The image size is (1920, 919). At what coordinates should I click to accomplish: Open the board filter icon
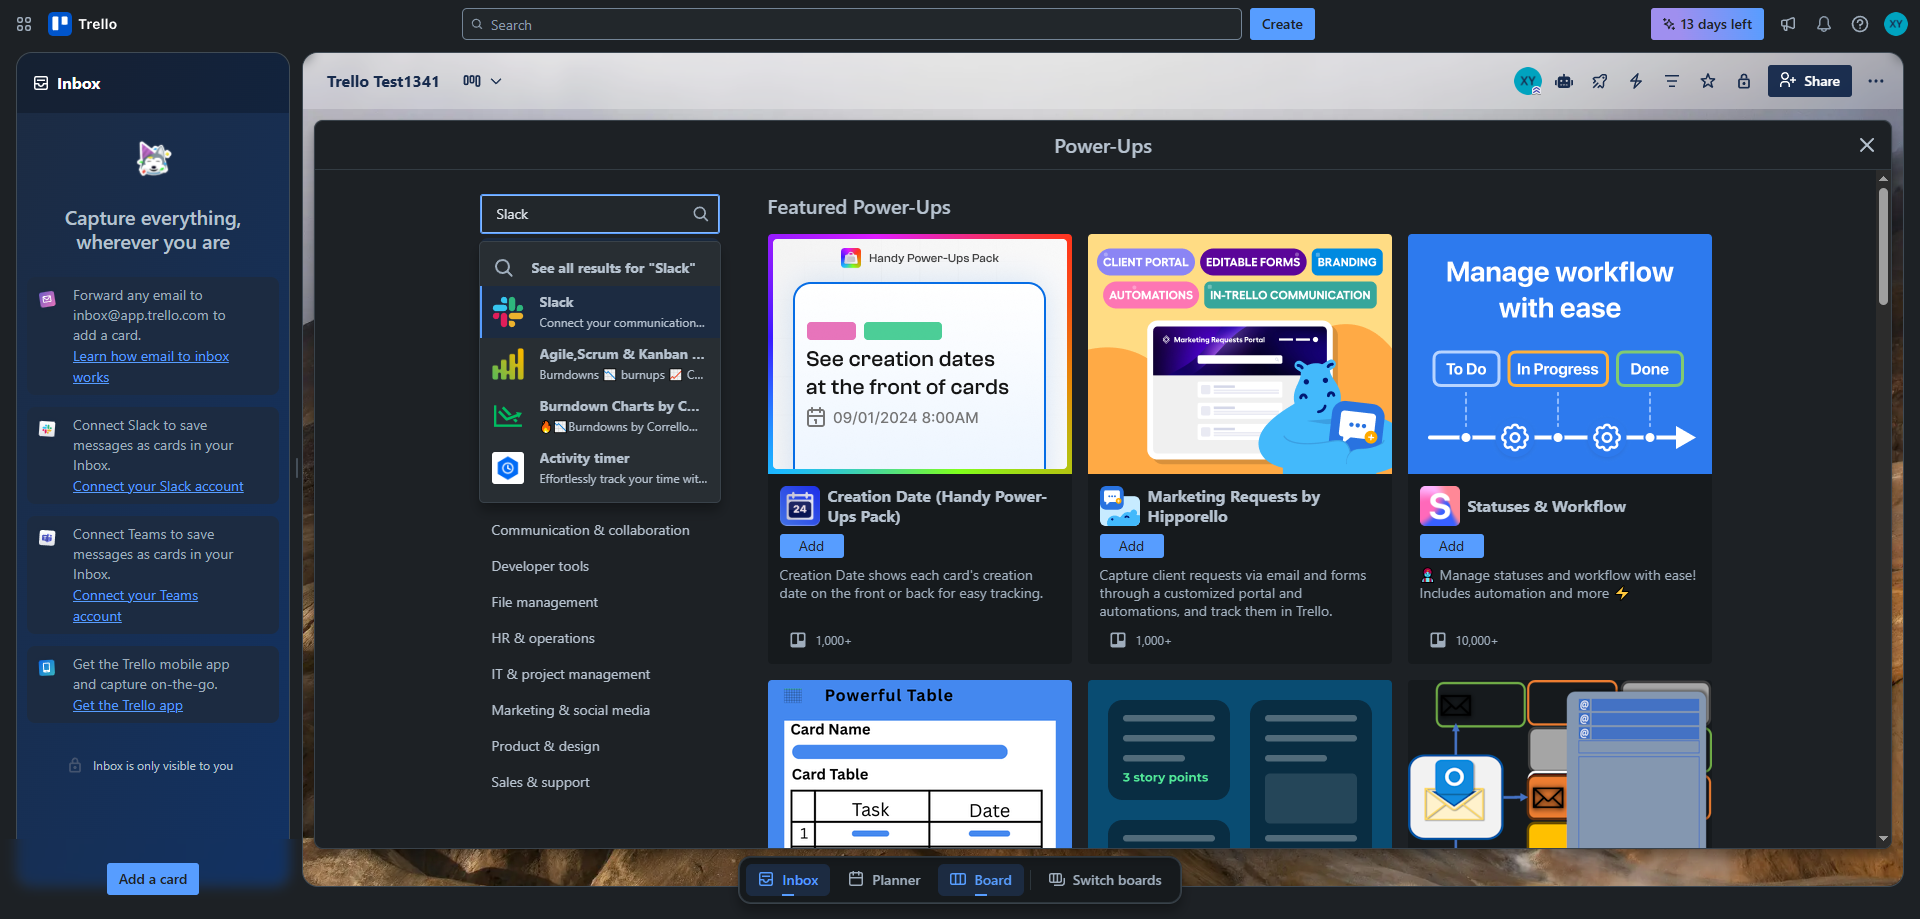[x=1672, y=81]
